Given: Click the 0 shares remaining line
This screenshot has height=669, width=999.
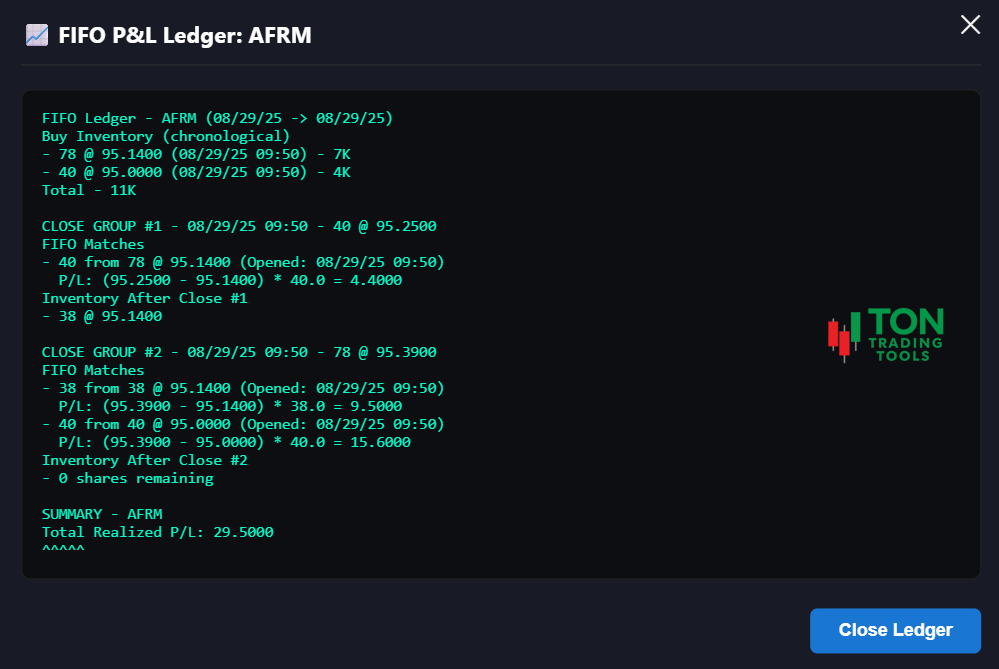Looking at the screenshot, I should pos(127,478).
